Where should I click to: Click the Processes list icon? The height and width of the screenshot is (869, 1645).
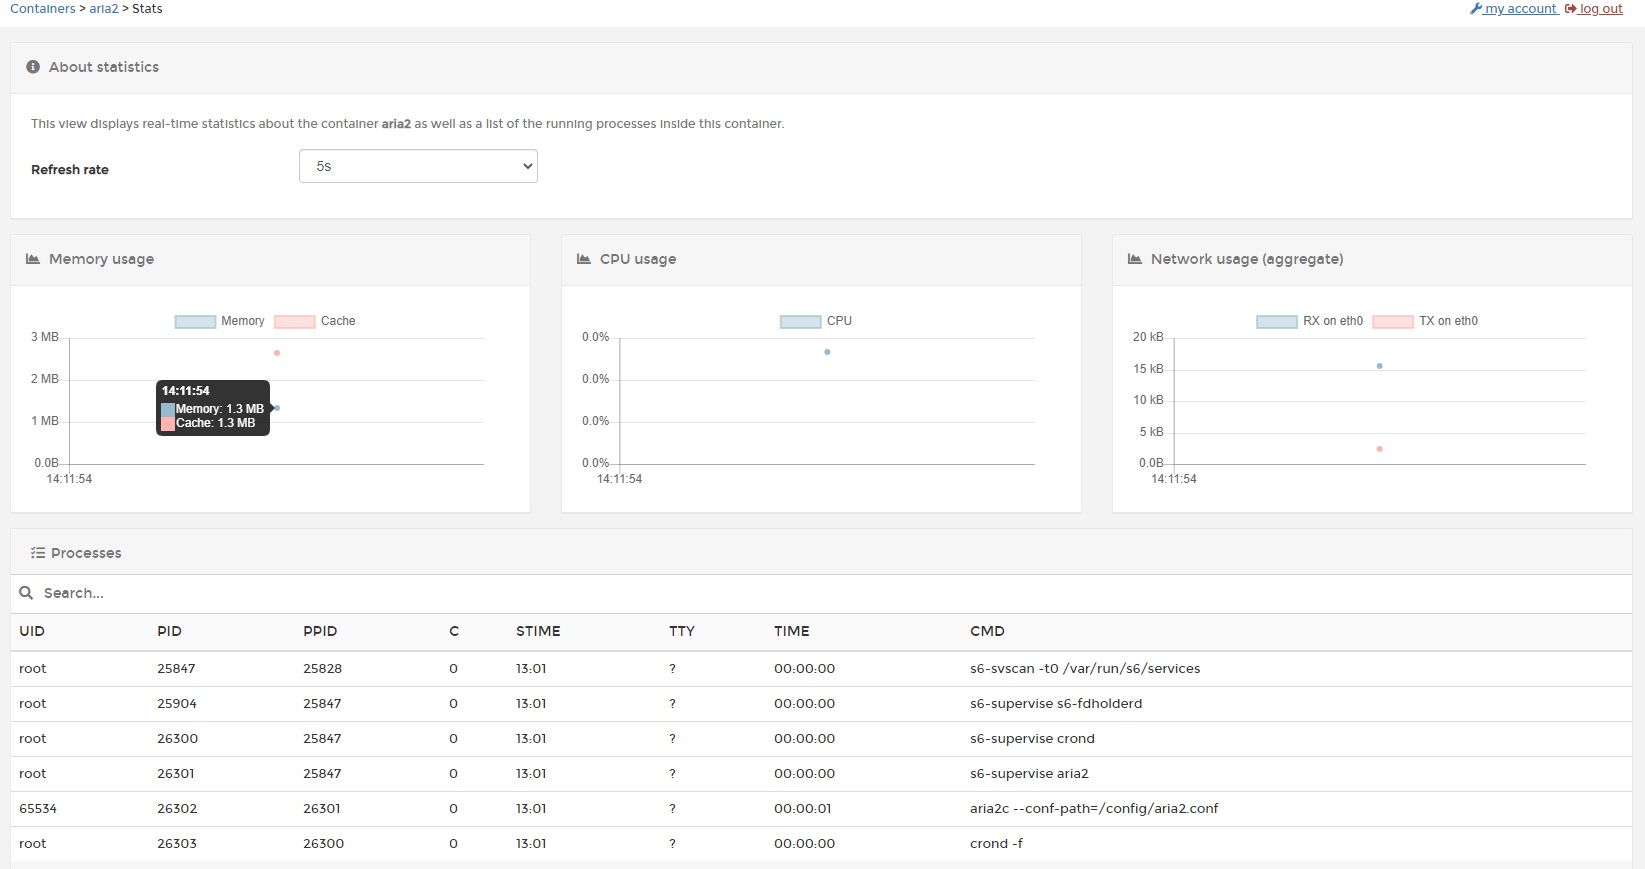pos(38,553)
